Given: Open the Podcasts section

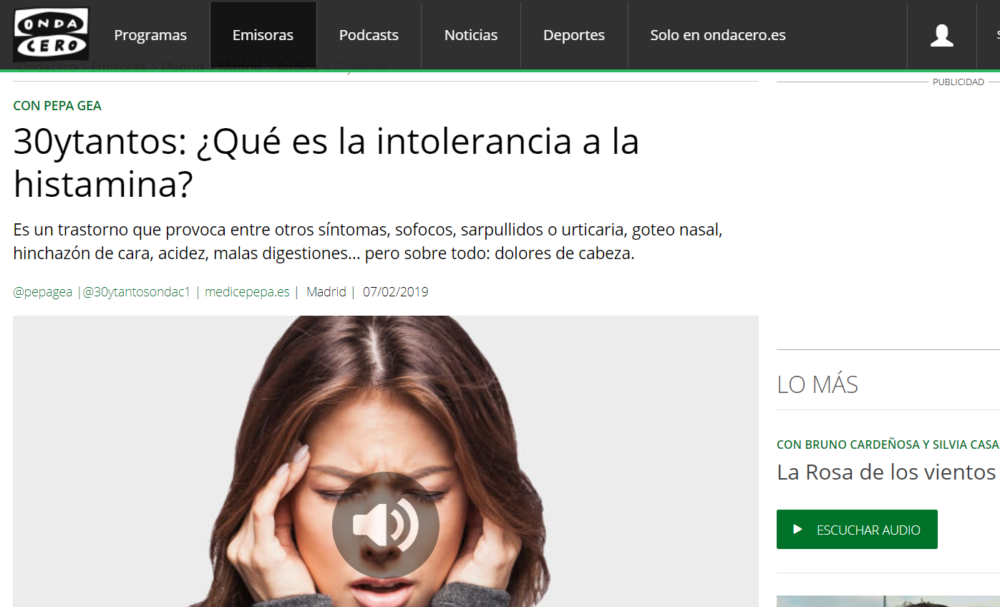Looking at the screenshot, I should tap(368, 34).
